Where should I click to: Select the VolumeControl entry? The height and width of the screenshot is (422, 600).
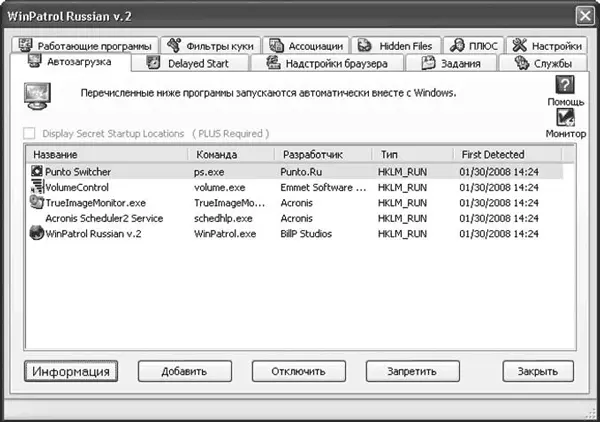click(x=295, y=187)
